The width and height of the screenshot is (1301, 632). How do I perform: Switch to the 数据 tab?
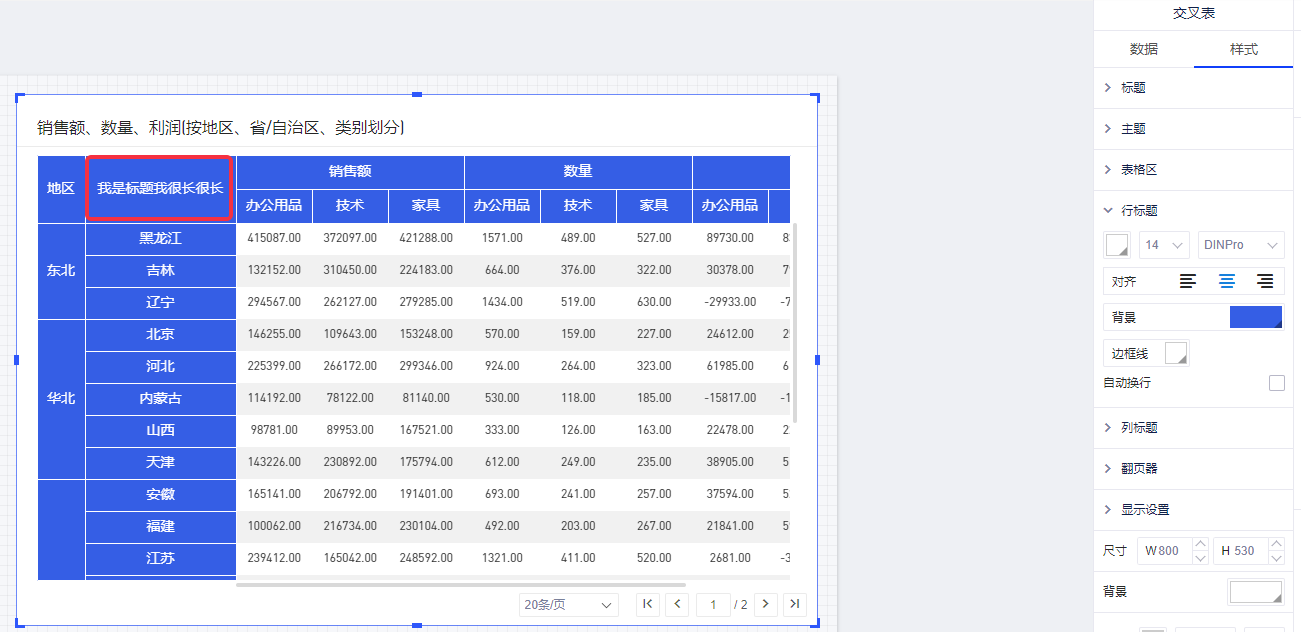tap(1144, 49)
